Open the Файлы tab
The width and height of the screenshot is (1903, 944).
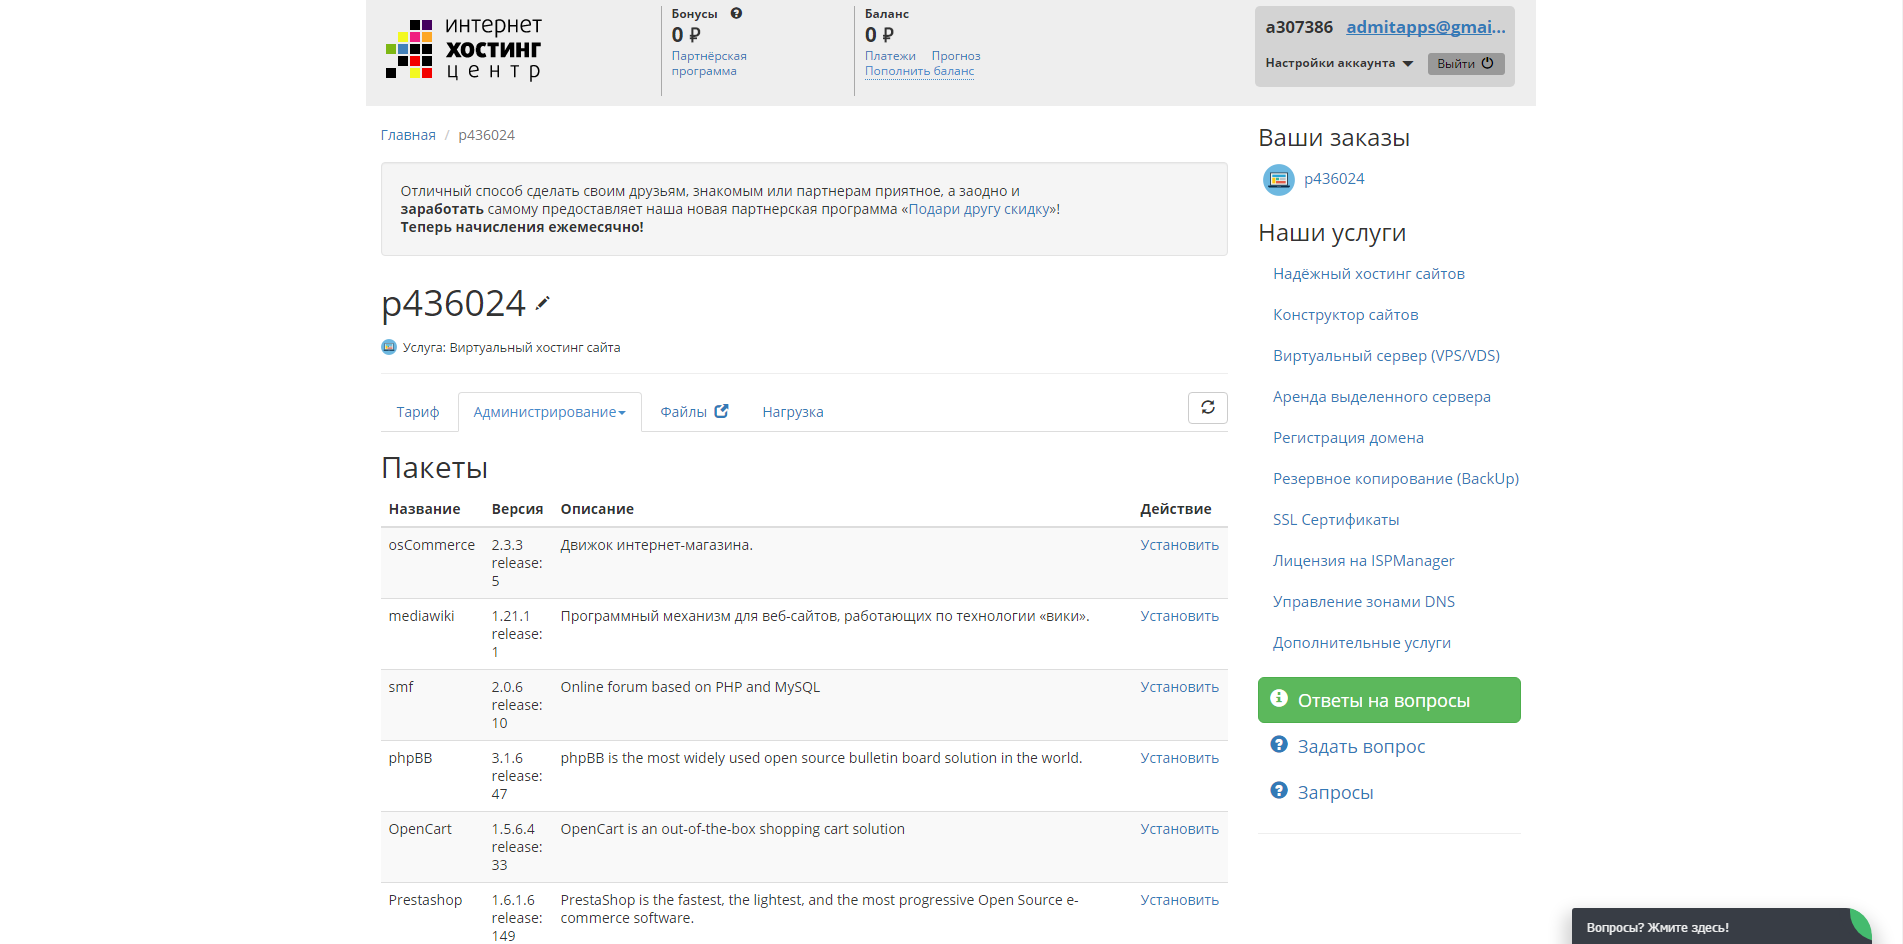[x=694, y=412]
